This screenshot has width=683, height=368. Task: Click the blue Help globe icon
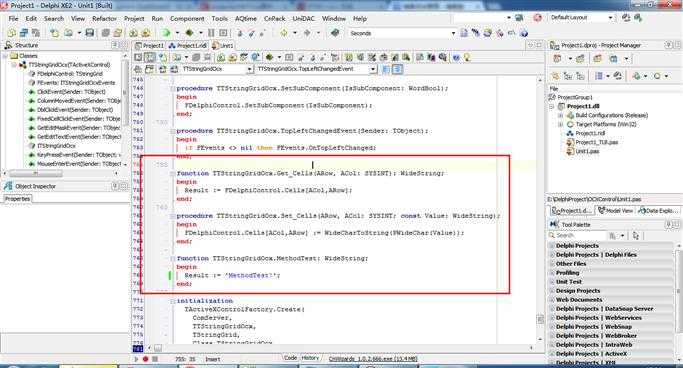tap(524, 33)
